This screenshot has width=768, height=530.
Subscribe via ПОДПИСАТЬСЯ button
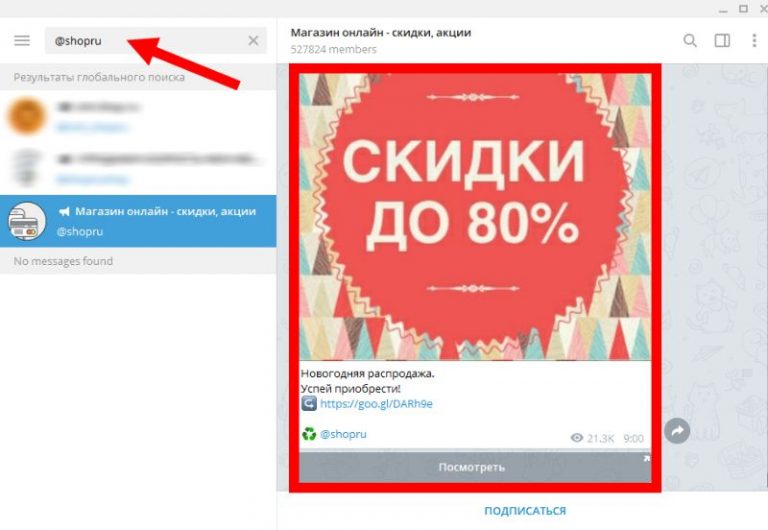point(525,511)
